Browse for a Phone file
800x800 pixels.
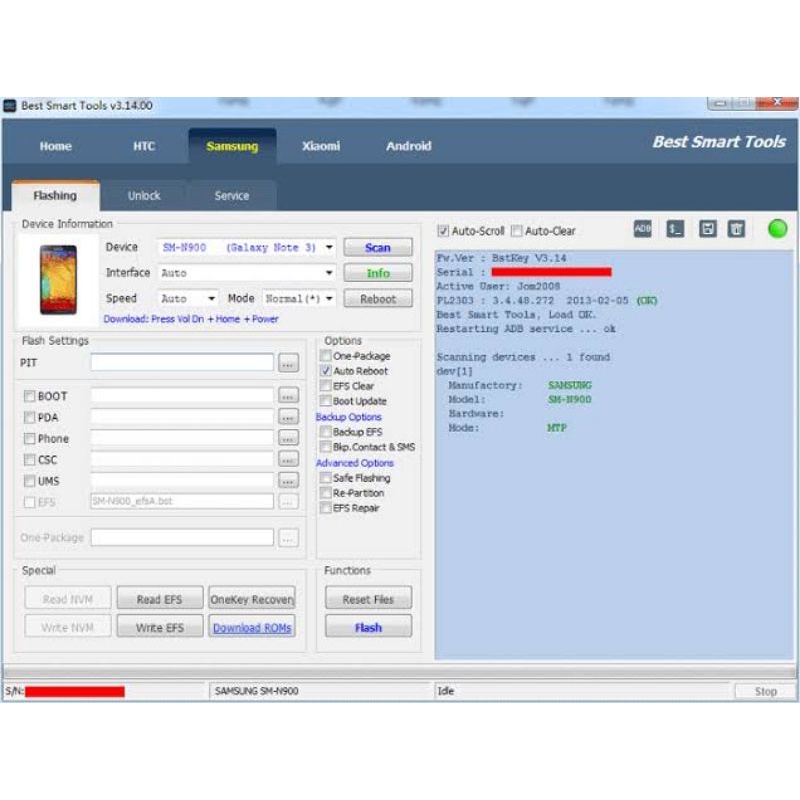[x=288, y=438]
